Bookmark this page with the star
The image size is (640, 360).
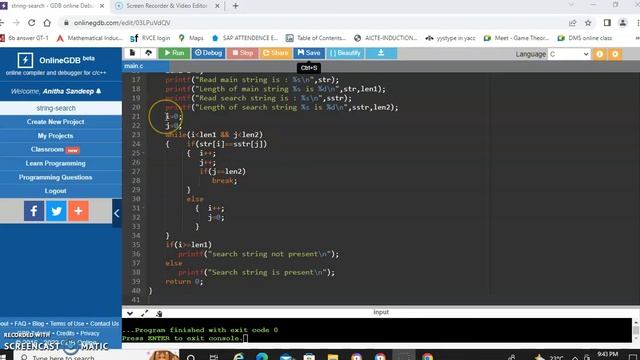(x=588, y=23)
